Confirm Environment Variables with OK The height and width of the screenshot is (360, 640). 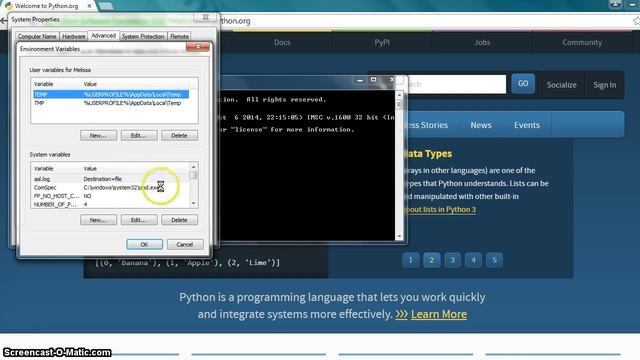coord(144,244)
